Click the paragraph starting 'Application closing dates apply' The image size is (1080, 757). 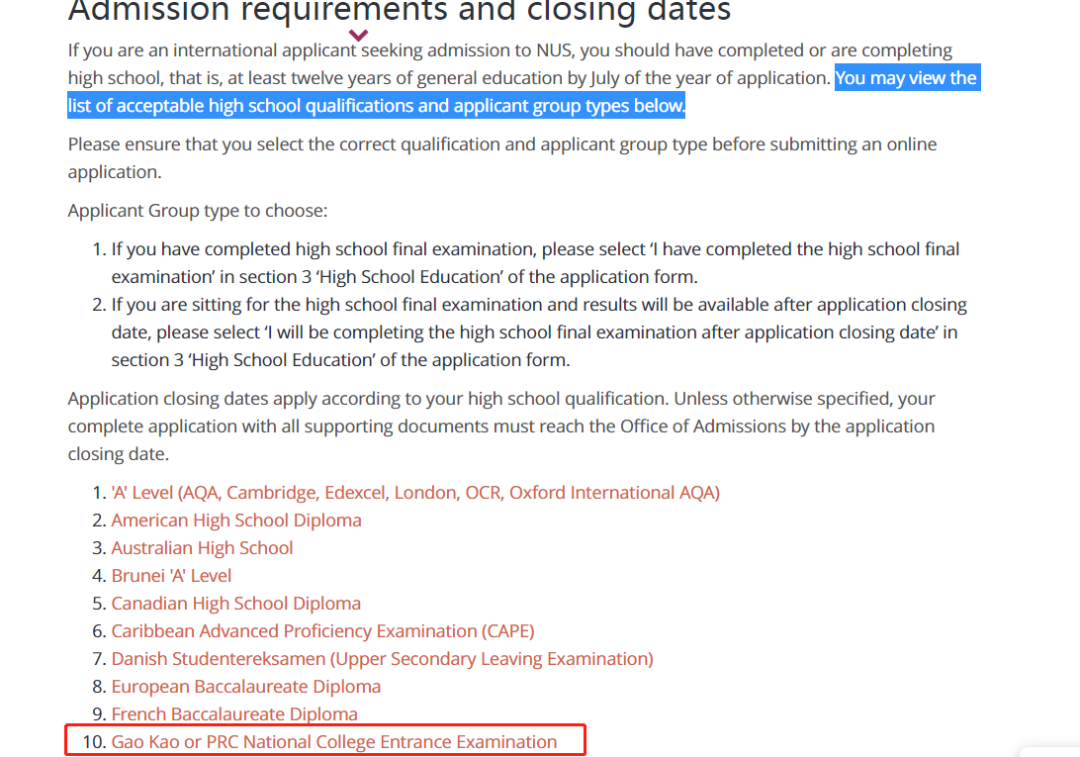tap(501, 426)
